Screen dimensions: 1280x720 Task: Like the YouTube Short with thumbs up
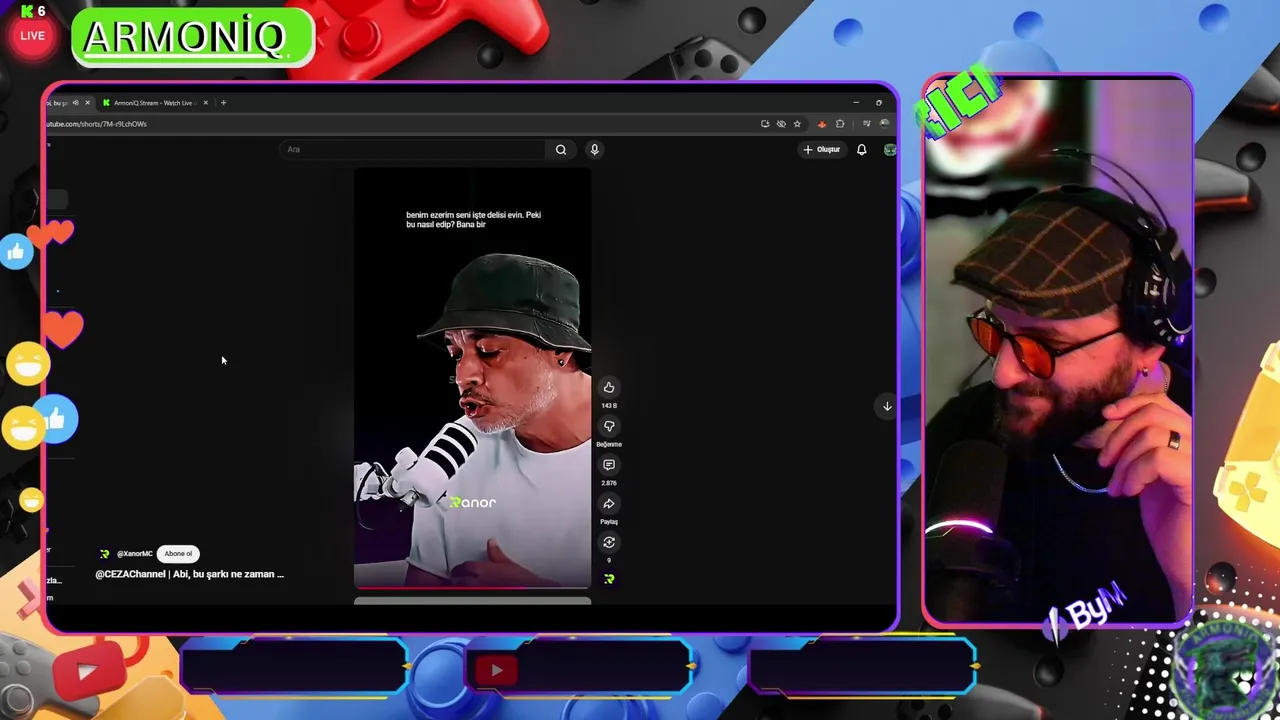tap(609, 387)
